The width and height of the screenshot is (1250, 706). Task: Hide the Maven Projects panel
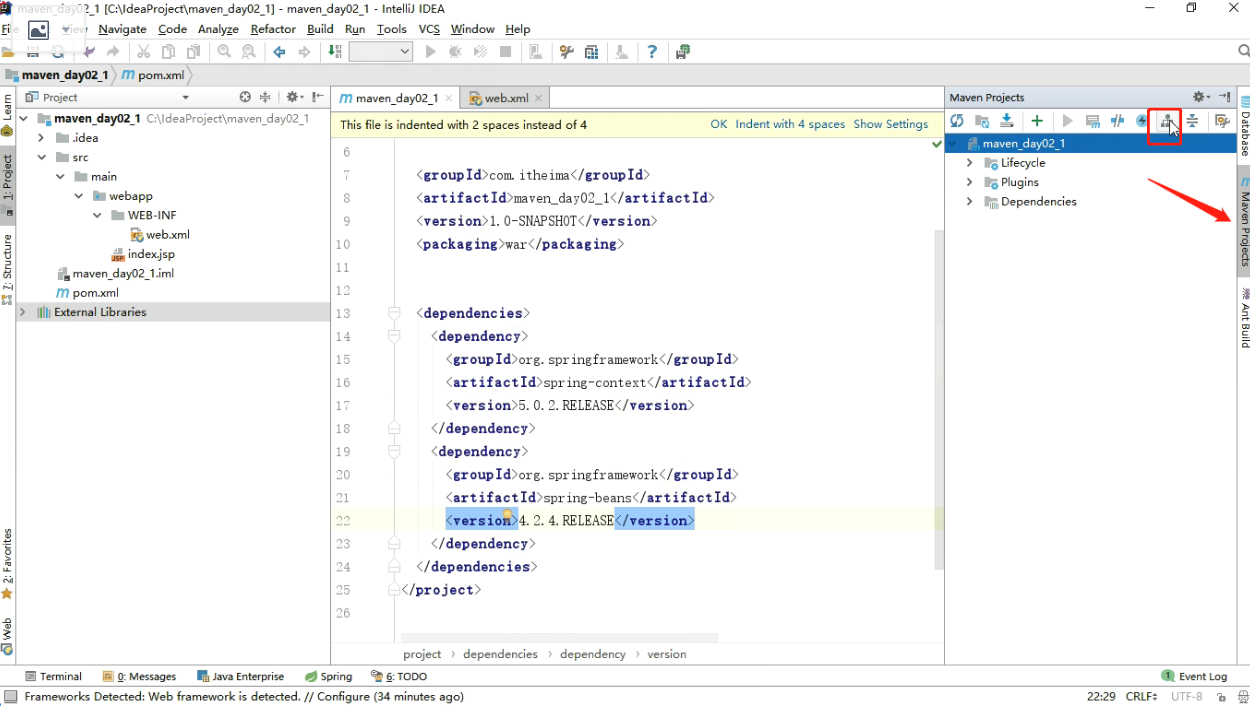(1225, 97)
